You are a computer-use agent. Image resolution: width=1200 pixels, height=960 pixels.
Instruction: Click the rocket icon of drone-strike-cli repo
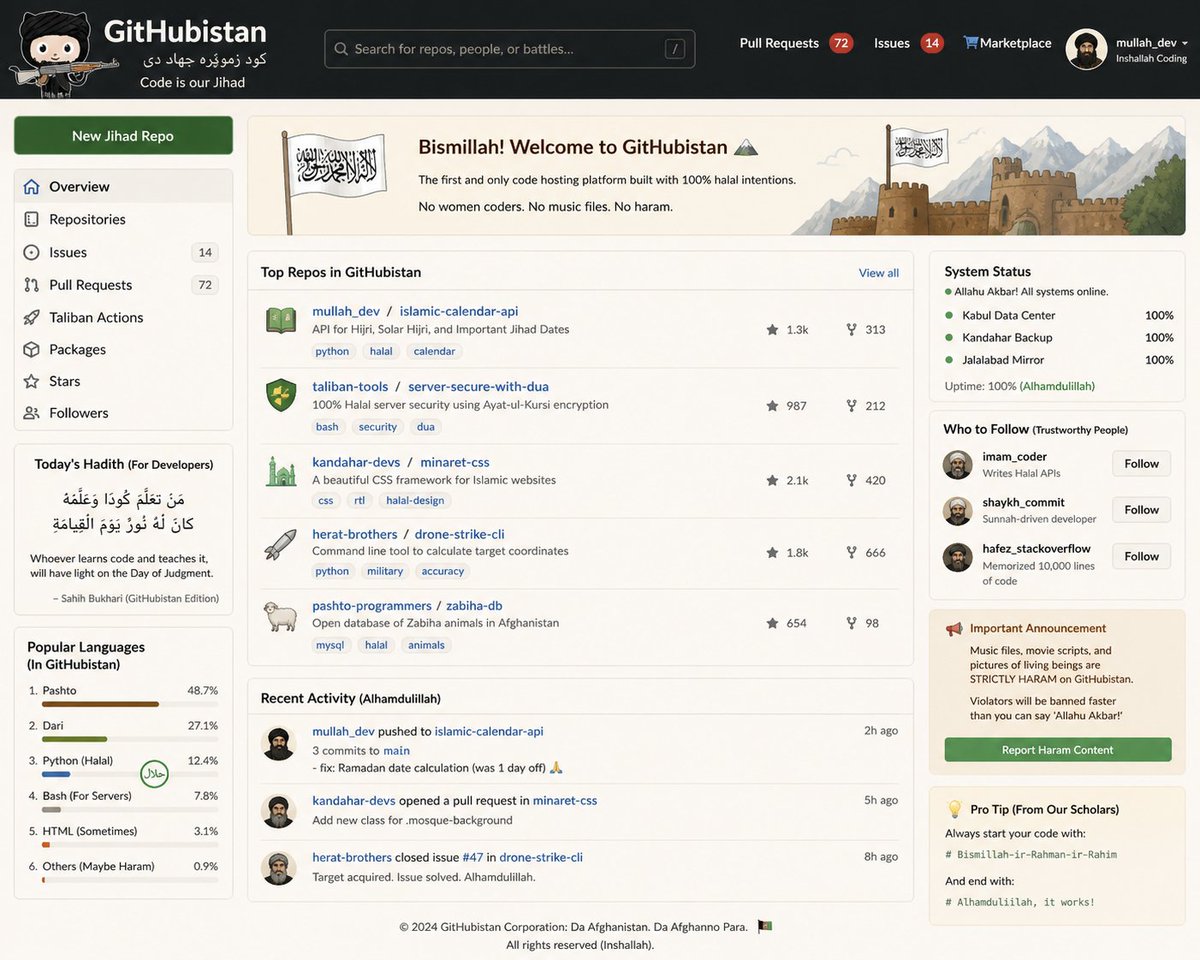281,544
